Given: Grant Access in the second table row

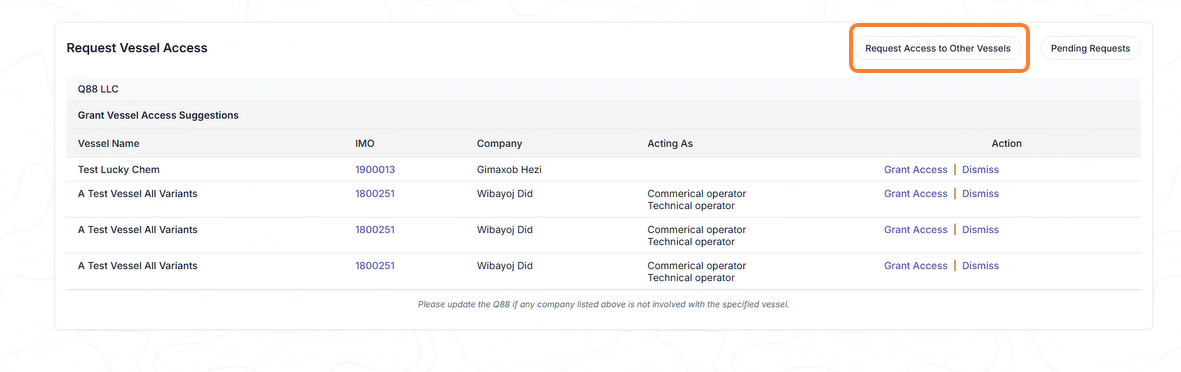Looking at the screenshot, I should click(x=915, y=194).
